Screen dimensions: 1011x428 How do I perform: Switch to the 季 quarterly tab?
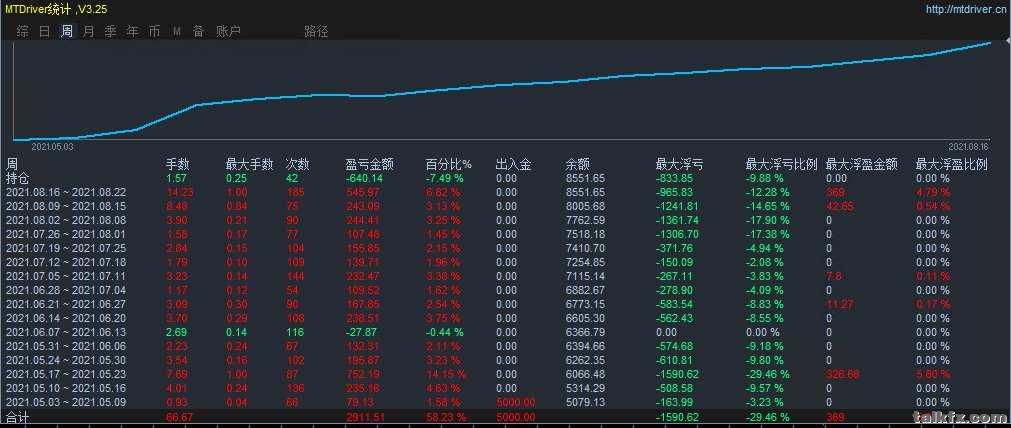[110, 32]
